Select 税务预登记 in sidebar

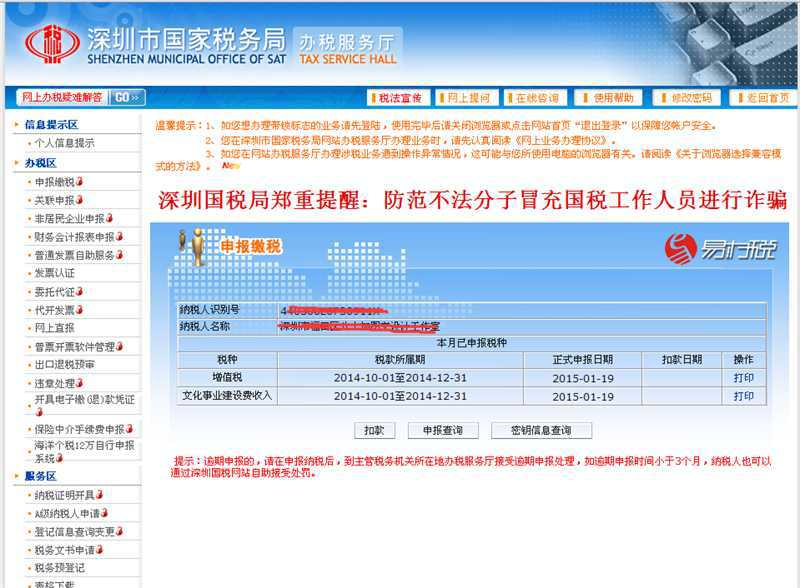[59, 568]
